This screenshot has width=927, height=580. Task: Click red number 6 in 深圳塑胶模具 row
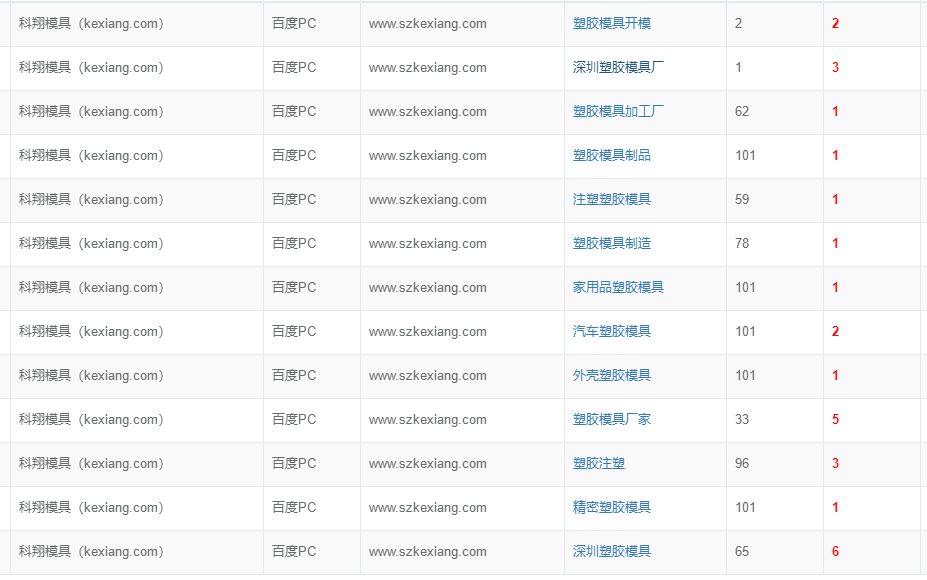coord(835,551)
